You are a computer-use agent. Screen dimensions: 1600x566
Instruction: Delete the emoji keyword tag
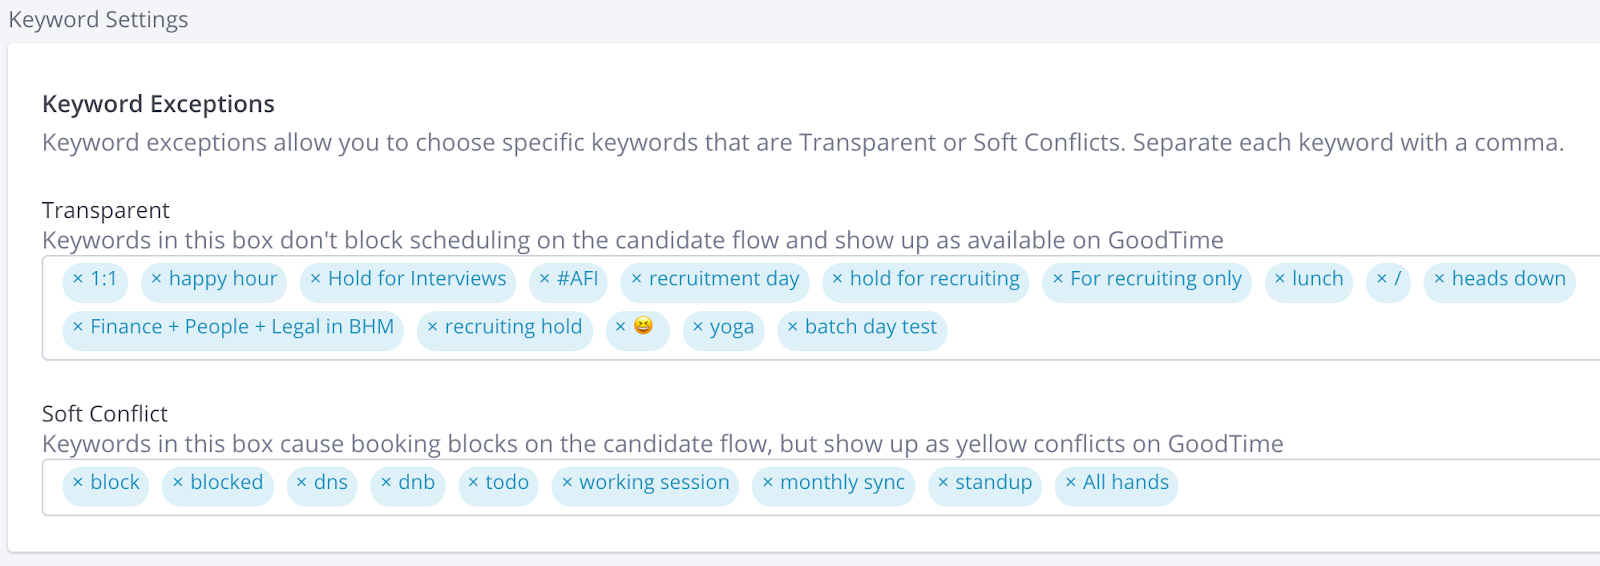pyautogui.click(x=620, y=327)
